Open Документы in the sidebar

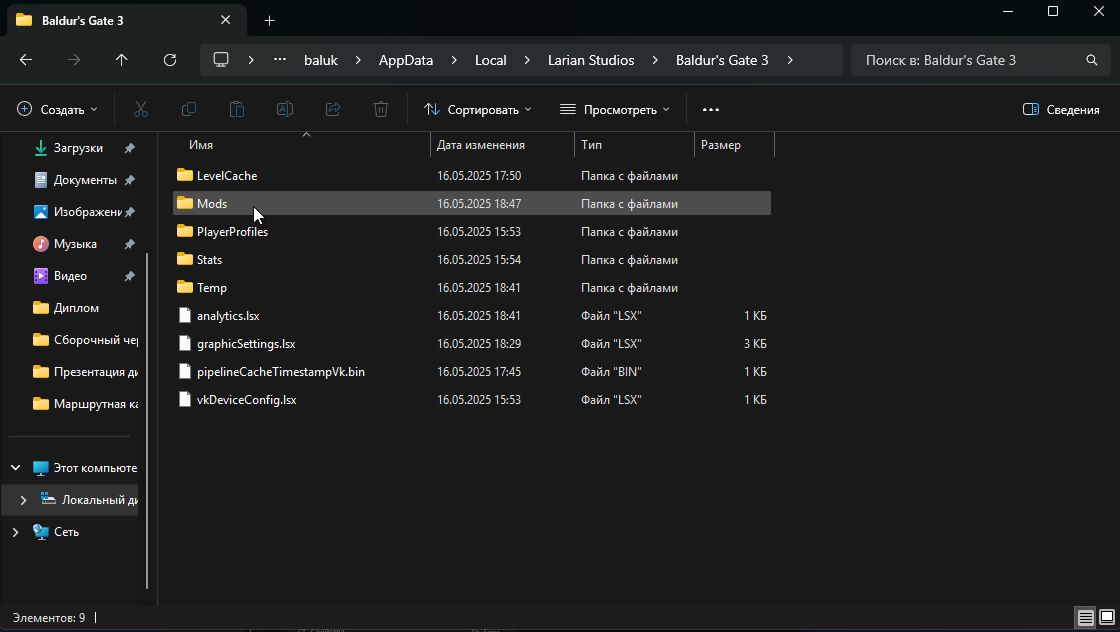point(84,180)
